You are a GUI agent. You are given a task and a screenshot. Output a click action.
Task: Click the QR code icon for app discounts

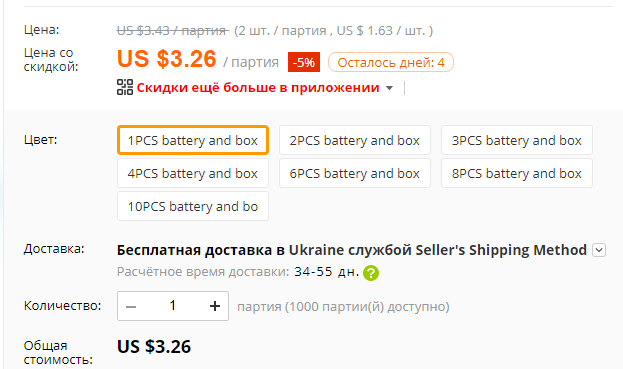coord(125,87)
